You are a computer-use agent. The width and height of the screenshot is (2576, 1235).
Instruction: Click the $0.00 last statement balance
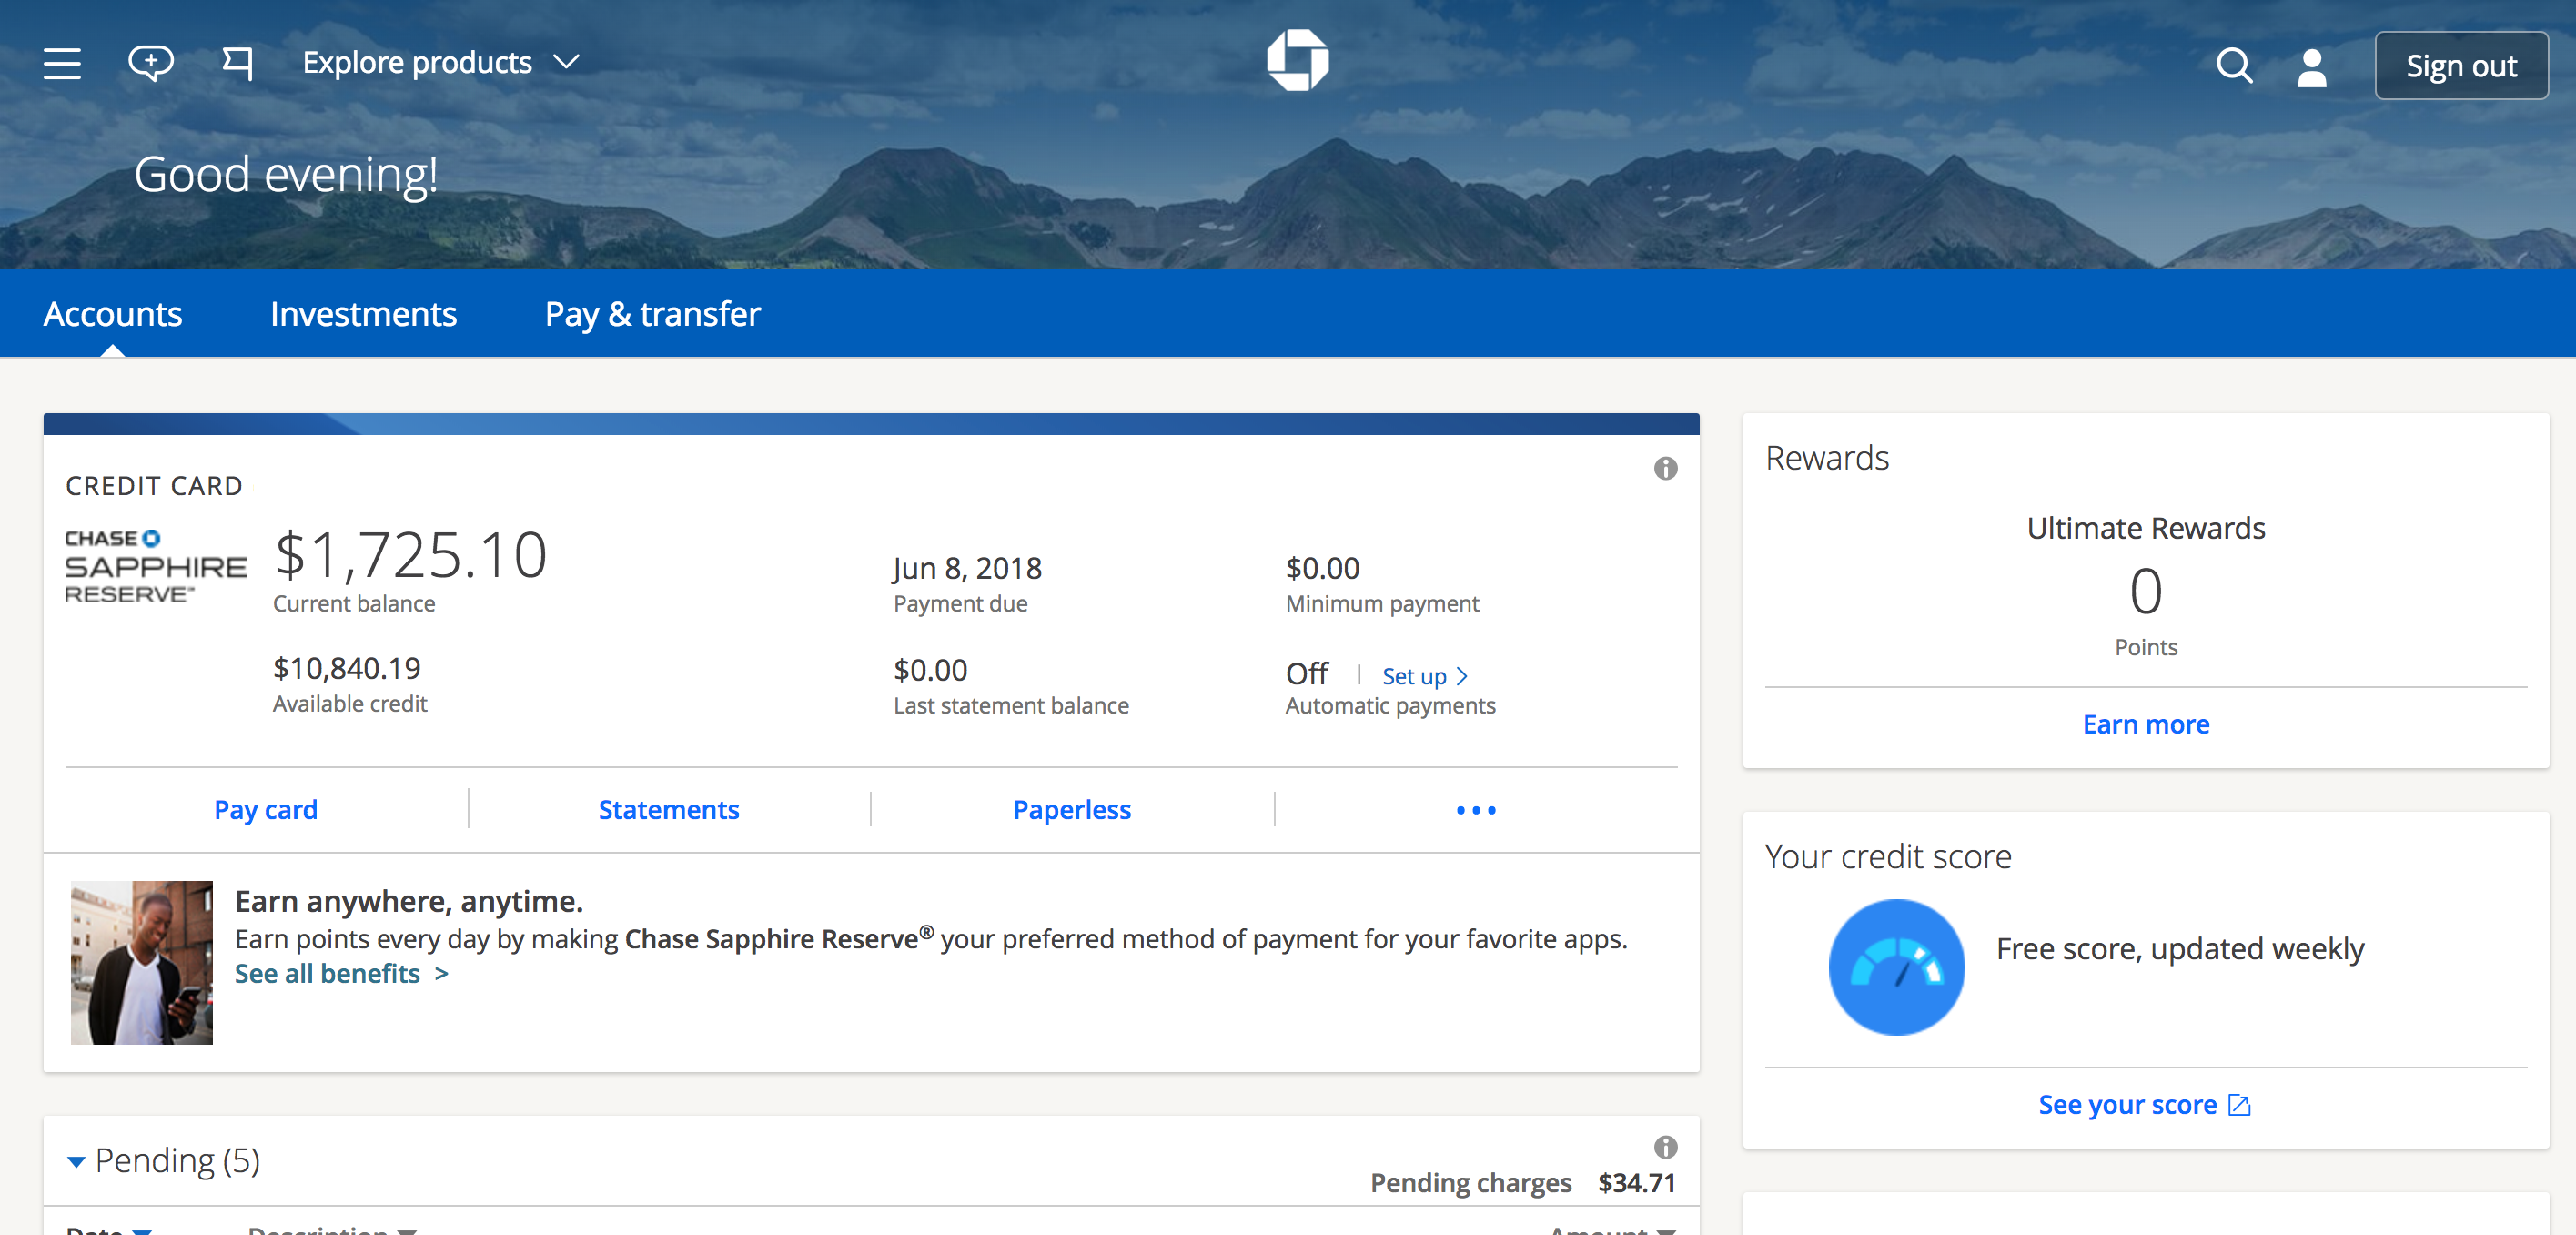(930, 670)
